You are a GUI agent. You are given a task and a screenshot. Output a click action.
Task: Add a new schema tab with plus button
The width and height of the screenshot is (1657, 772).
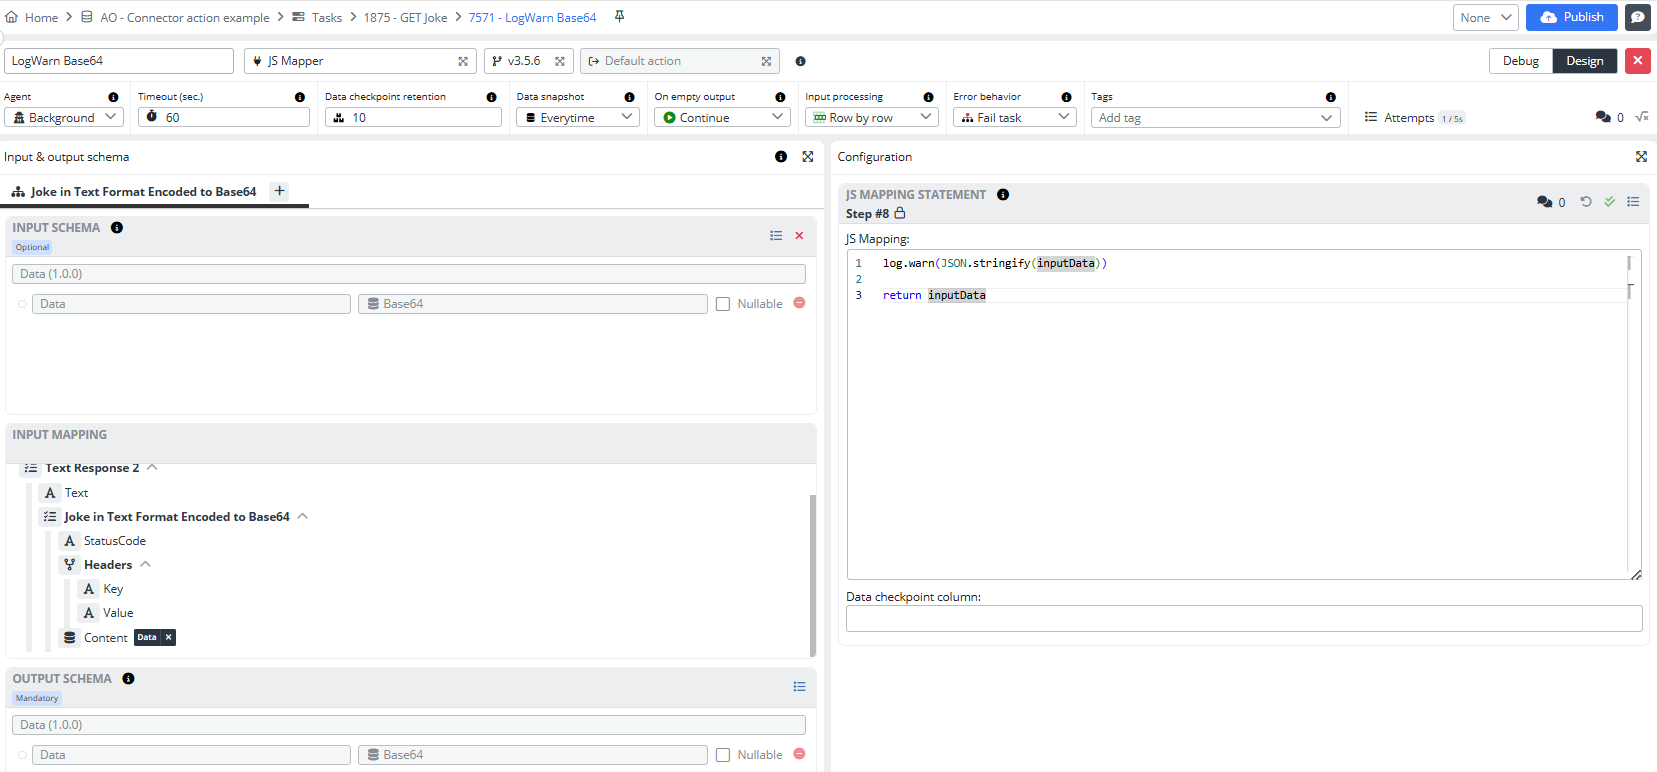pos(280,191)
